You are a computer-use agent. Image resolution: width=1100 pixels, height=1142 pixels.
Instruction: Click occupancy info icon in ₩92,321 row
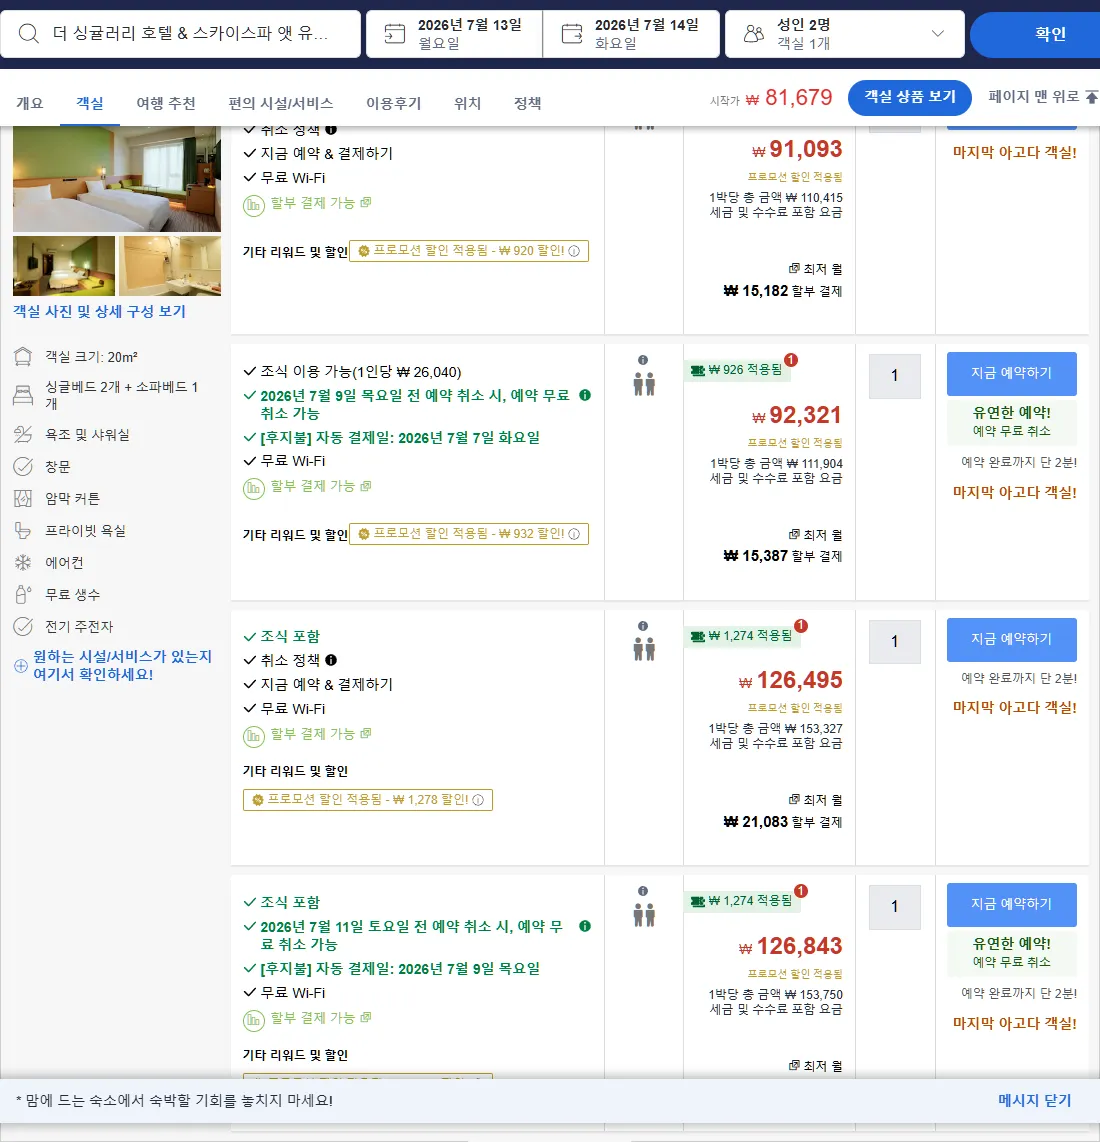click(643, 360)
